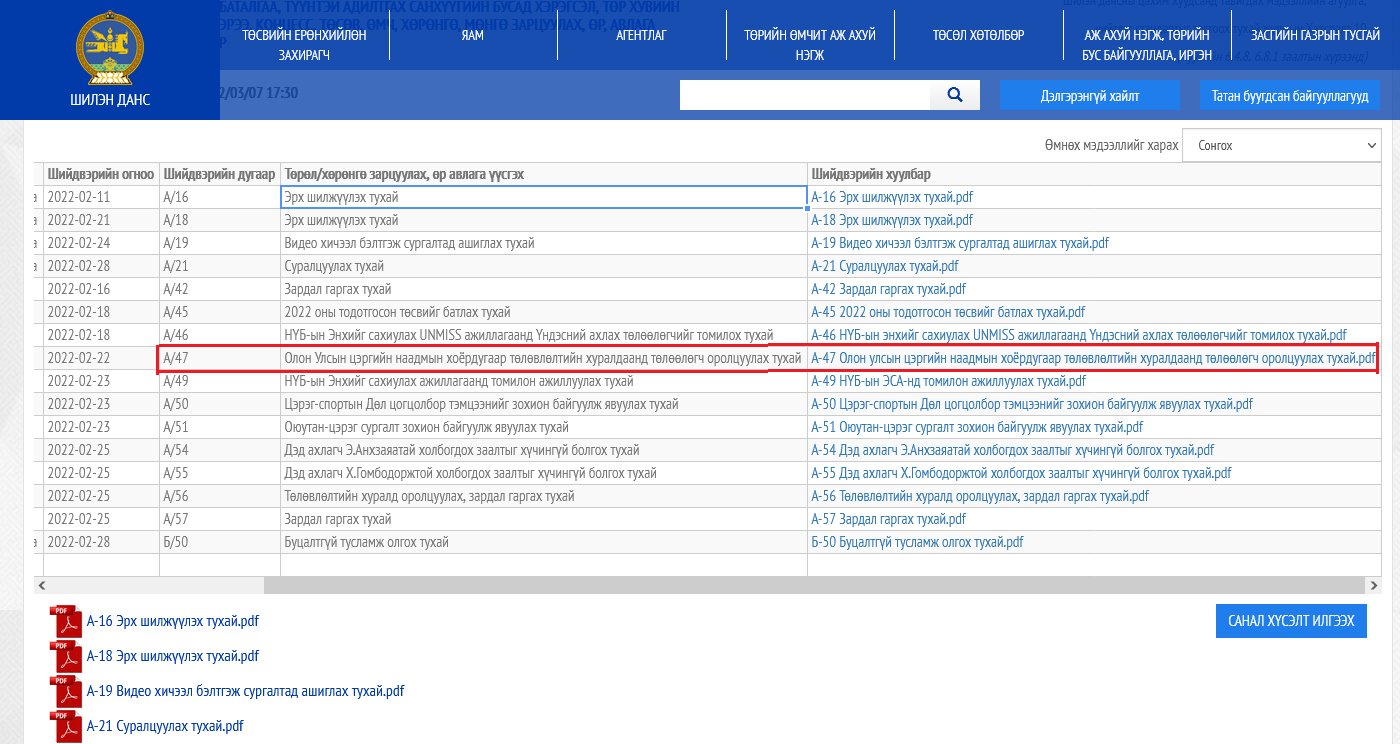Click the Дэлгэрэнгүй хайлт button
The image size is (1400, 744).
tap(1090, 95)
